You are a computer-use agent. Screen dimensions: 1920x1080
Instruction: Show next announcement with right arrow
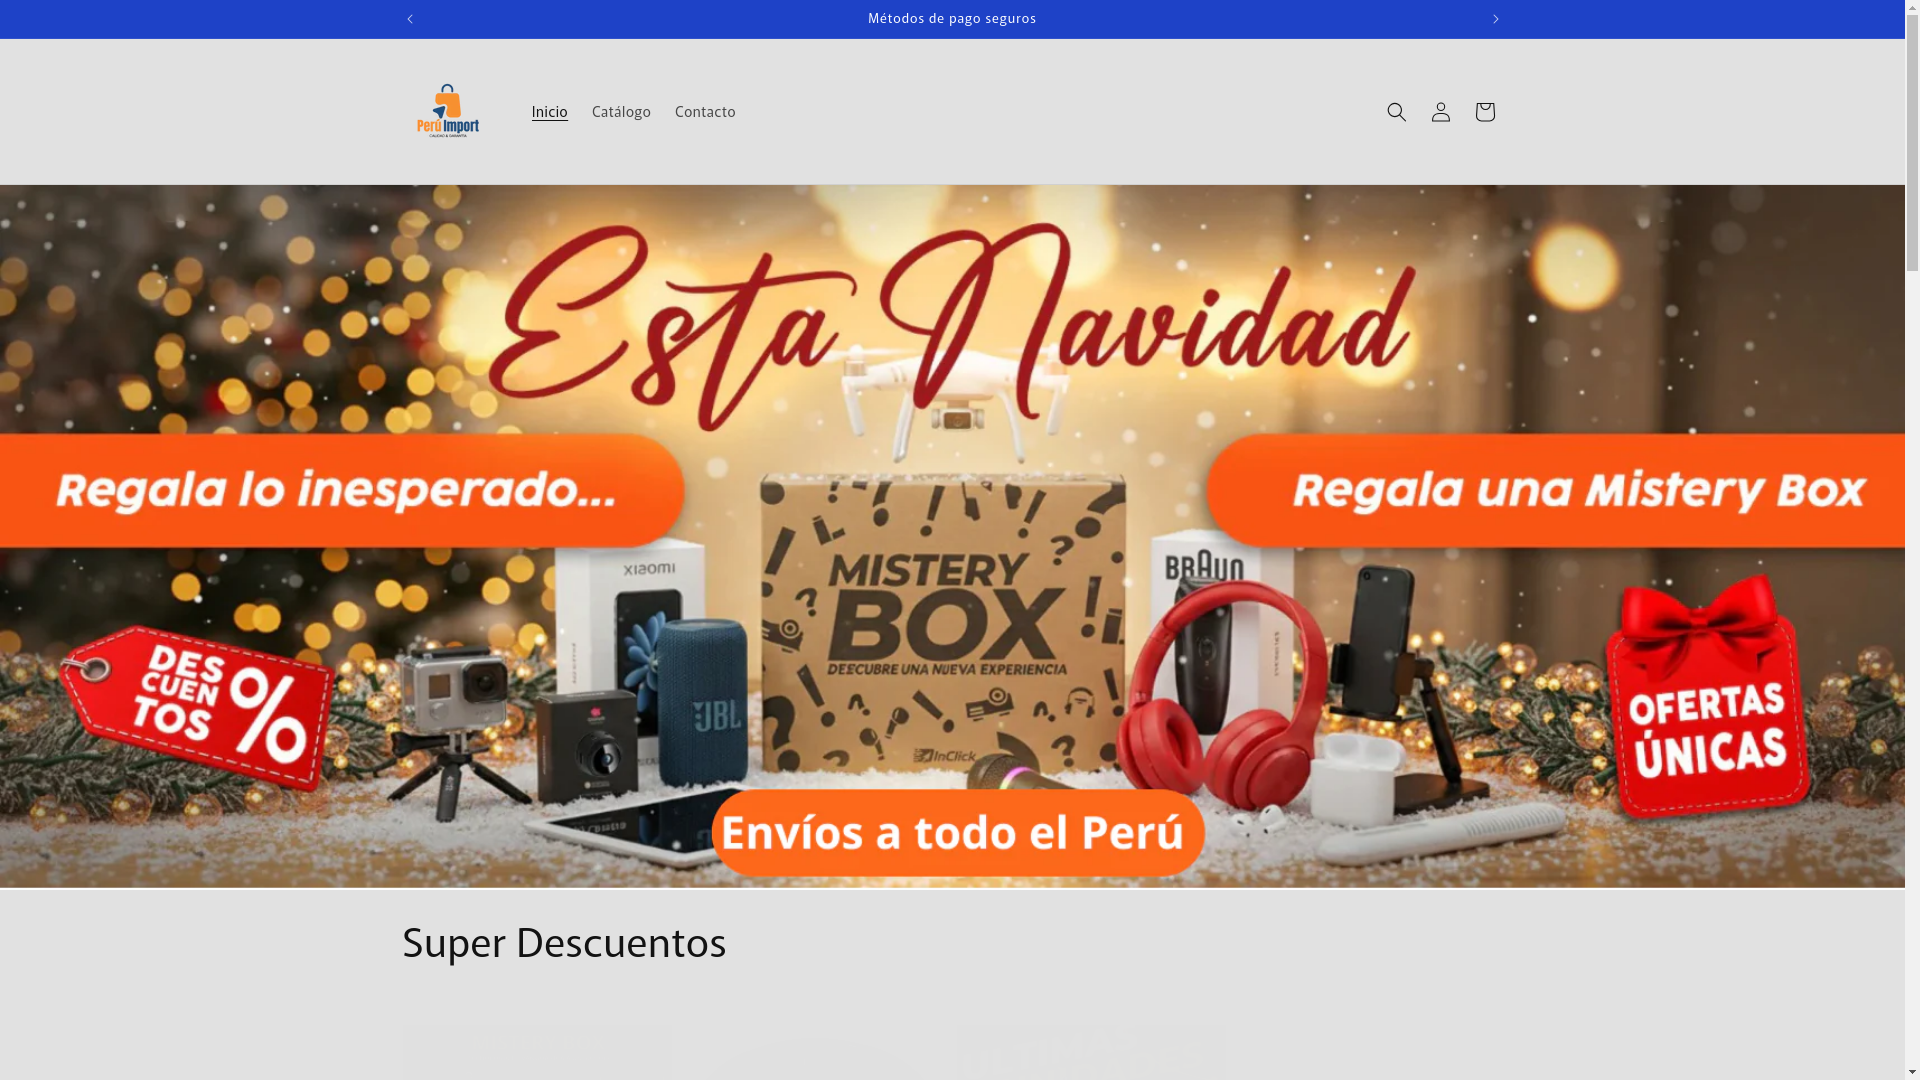[1495, 19]
